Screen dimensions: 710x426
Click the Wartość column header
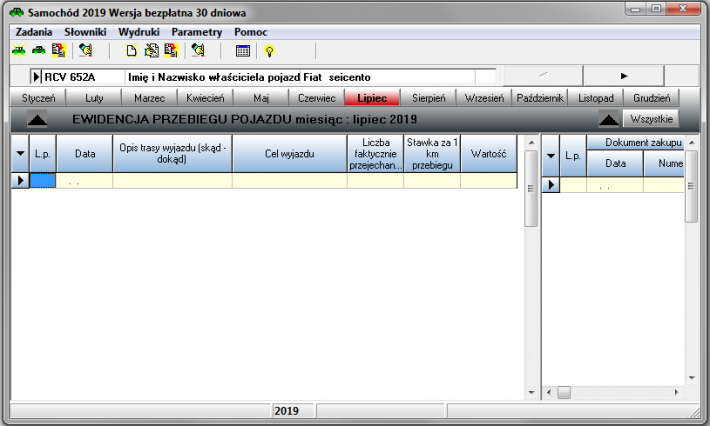click(488, 153)
